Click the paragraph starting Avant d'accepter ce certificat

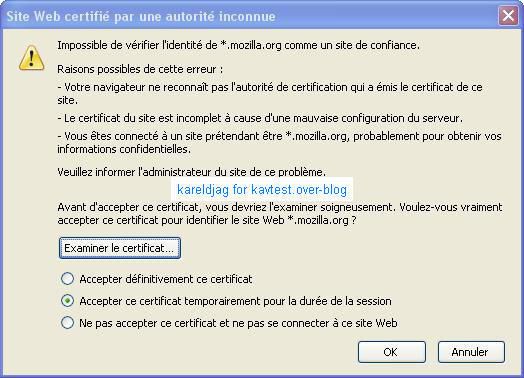[x=280, y=214]
